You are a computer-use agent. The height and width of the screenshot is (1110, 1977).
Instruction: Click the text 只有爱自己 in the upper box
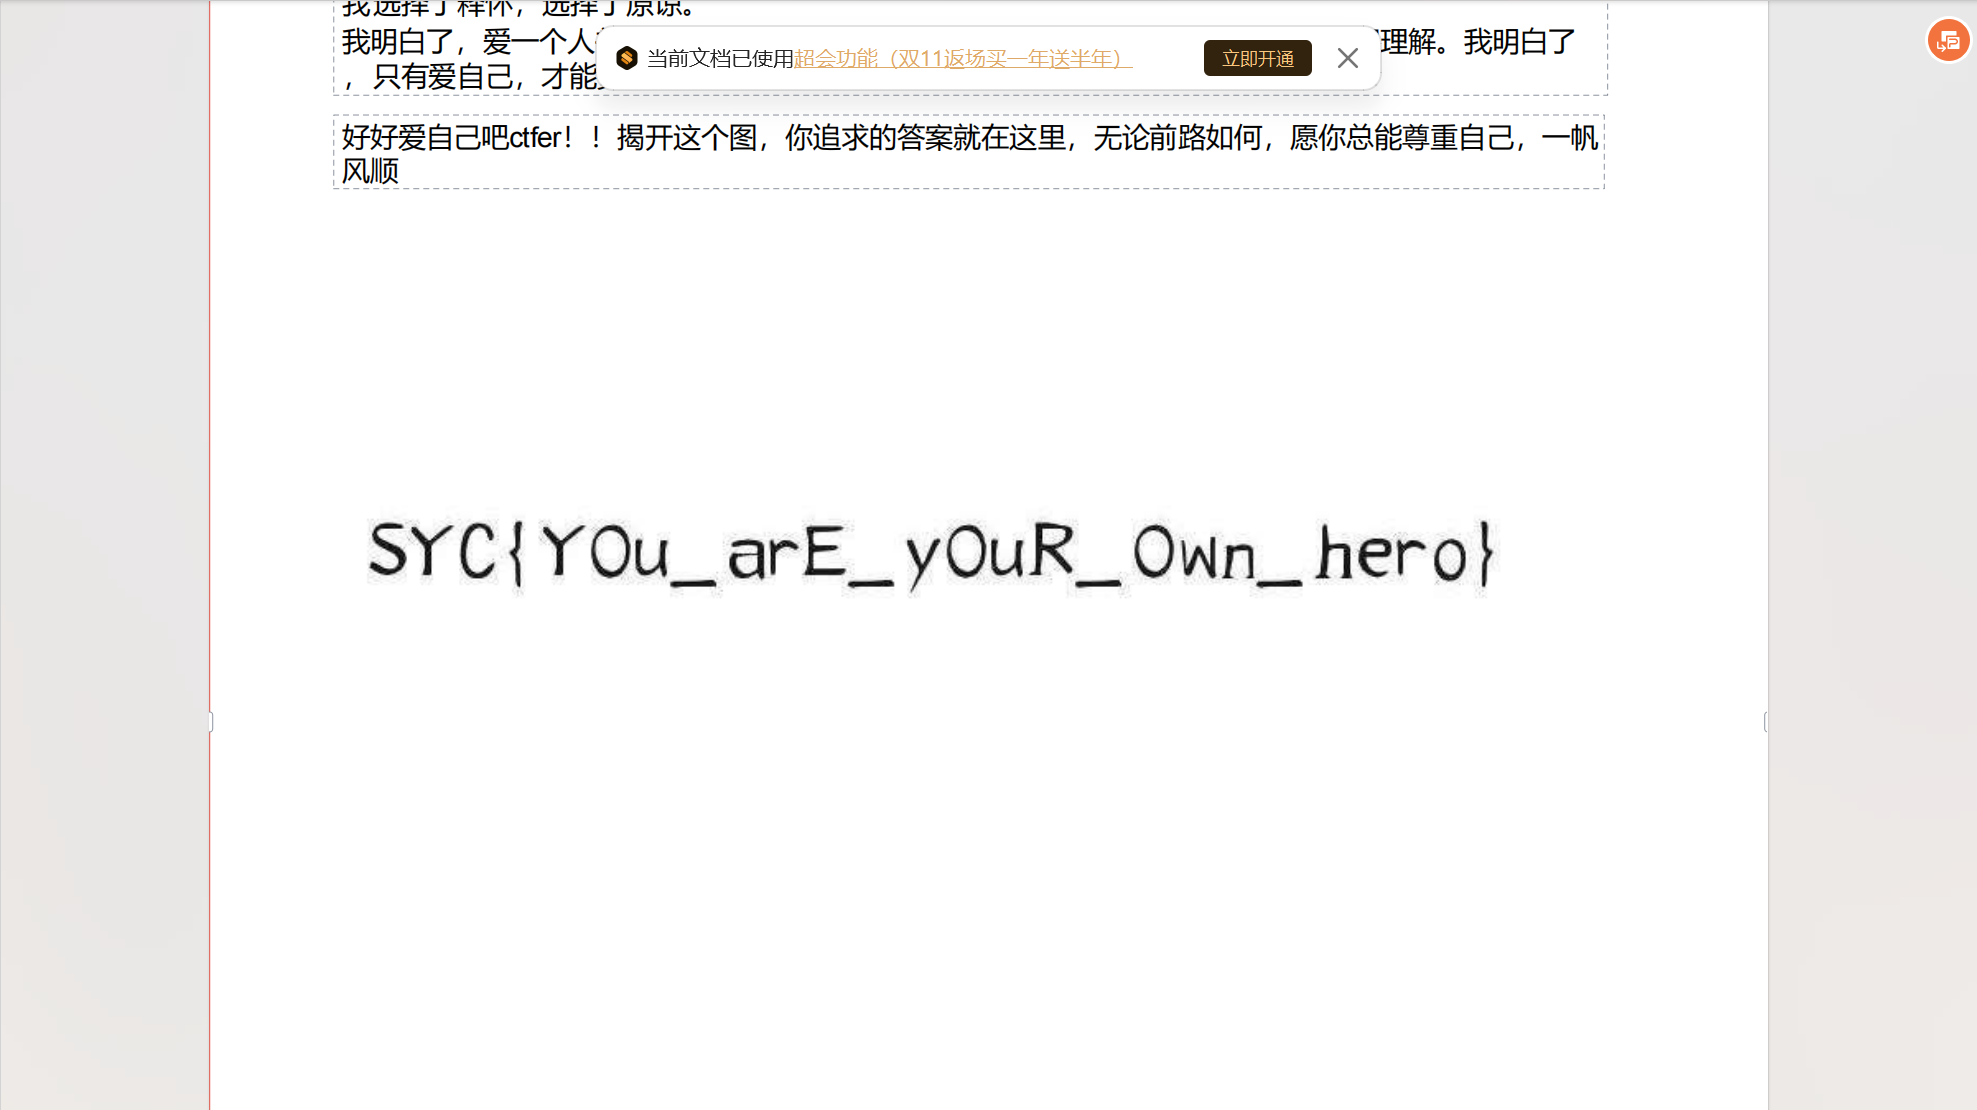point(442,77)
